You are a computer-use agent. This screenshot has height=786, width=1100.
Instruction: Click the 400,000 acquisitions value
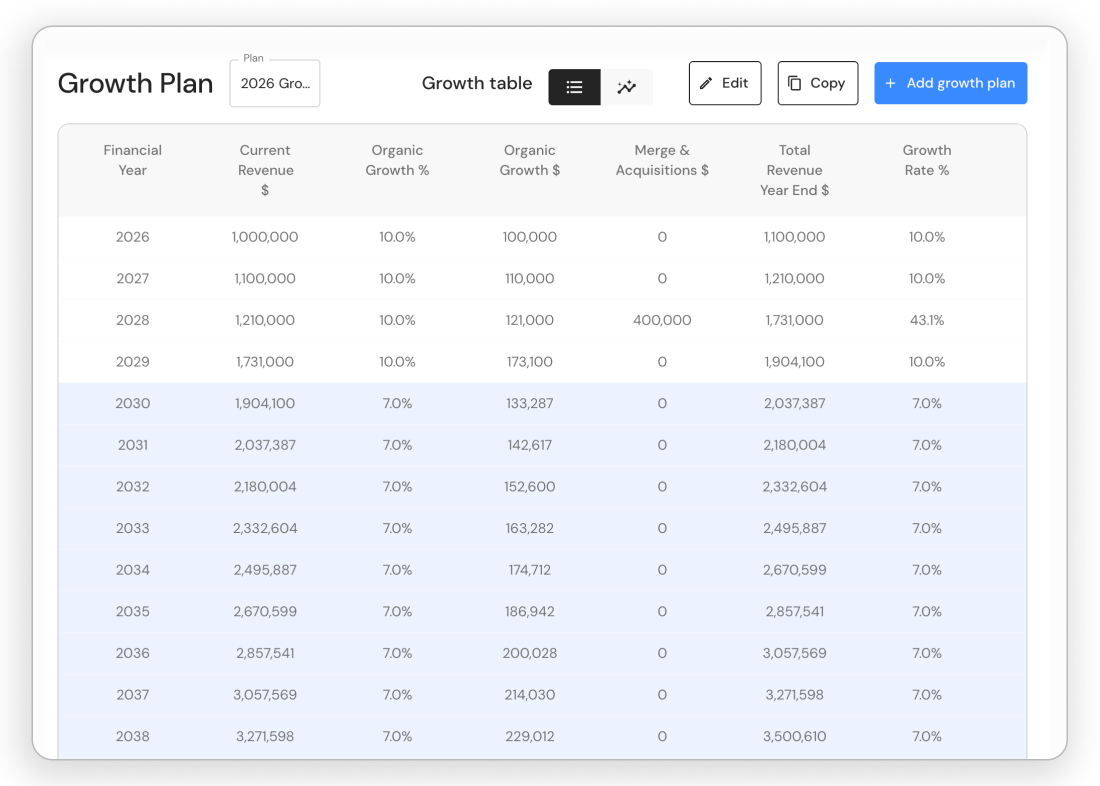(x=662, y=320)
